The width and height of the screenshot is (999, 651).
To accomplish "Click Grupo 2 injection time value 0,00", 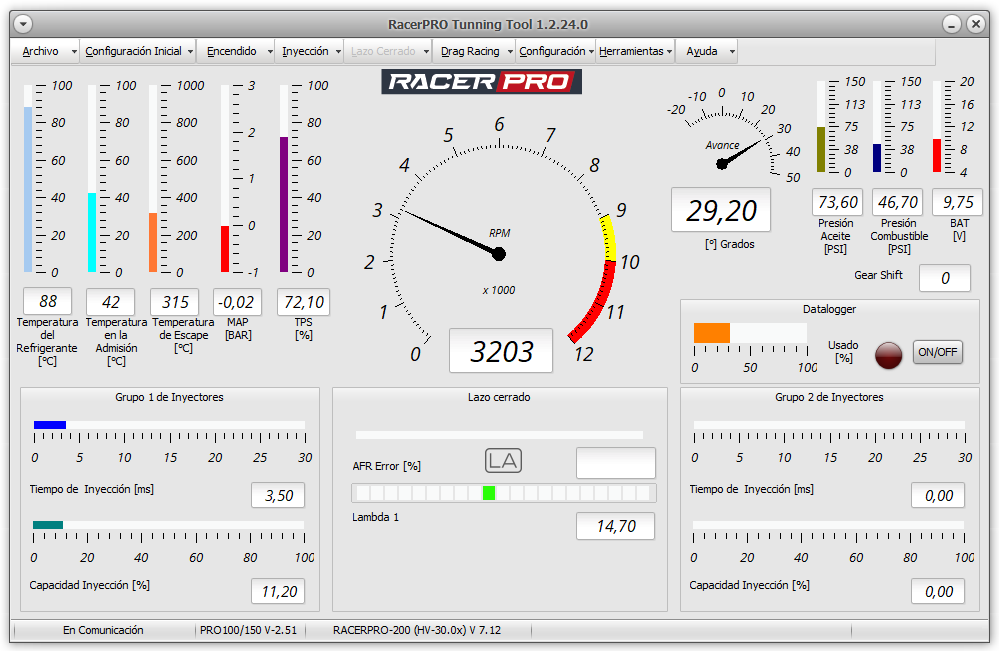I will [938, 496].
